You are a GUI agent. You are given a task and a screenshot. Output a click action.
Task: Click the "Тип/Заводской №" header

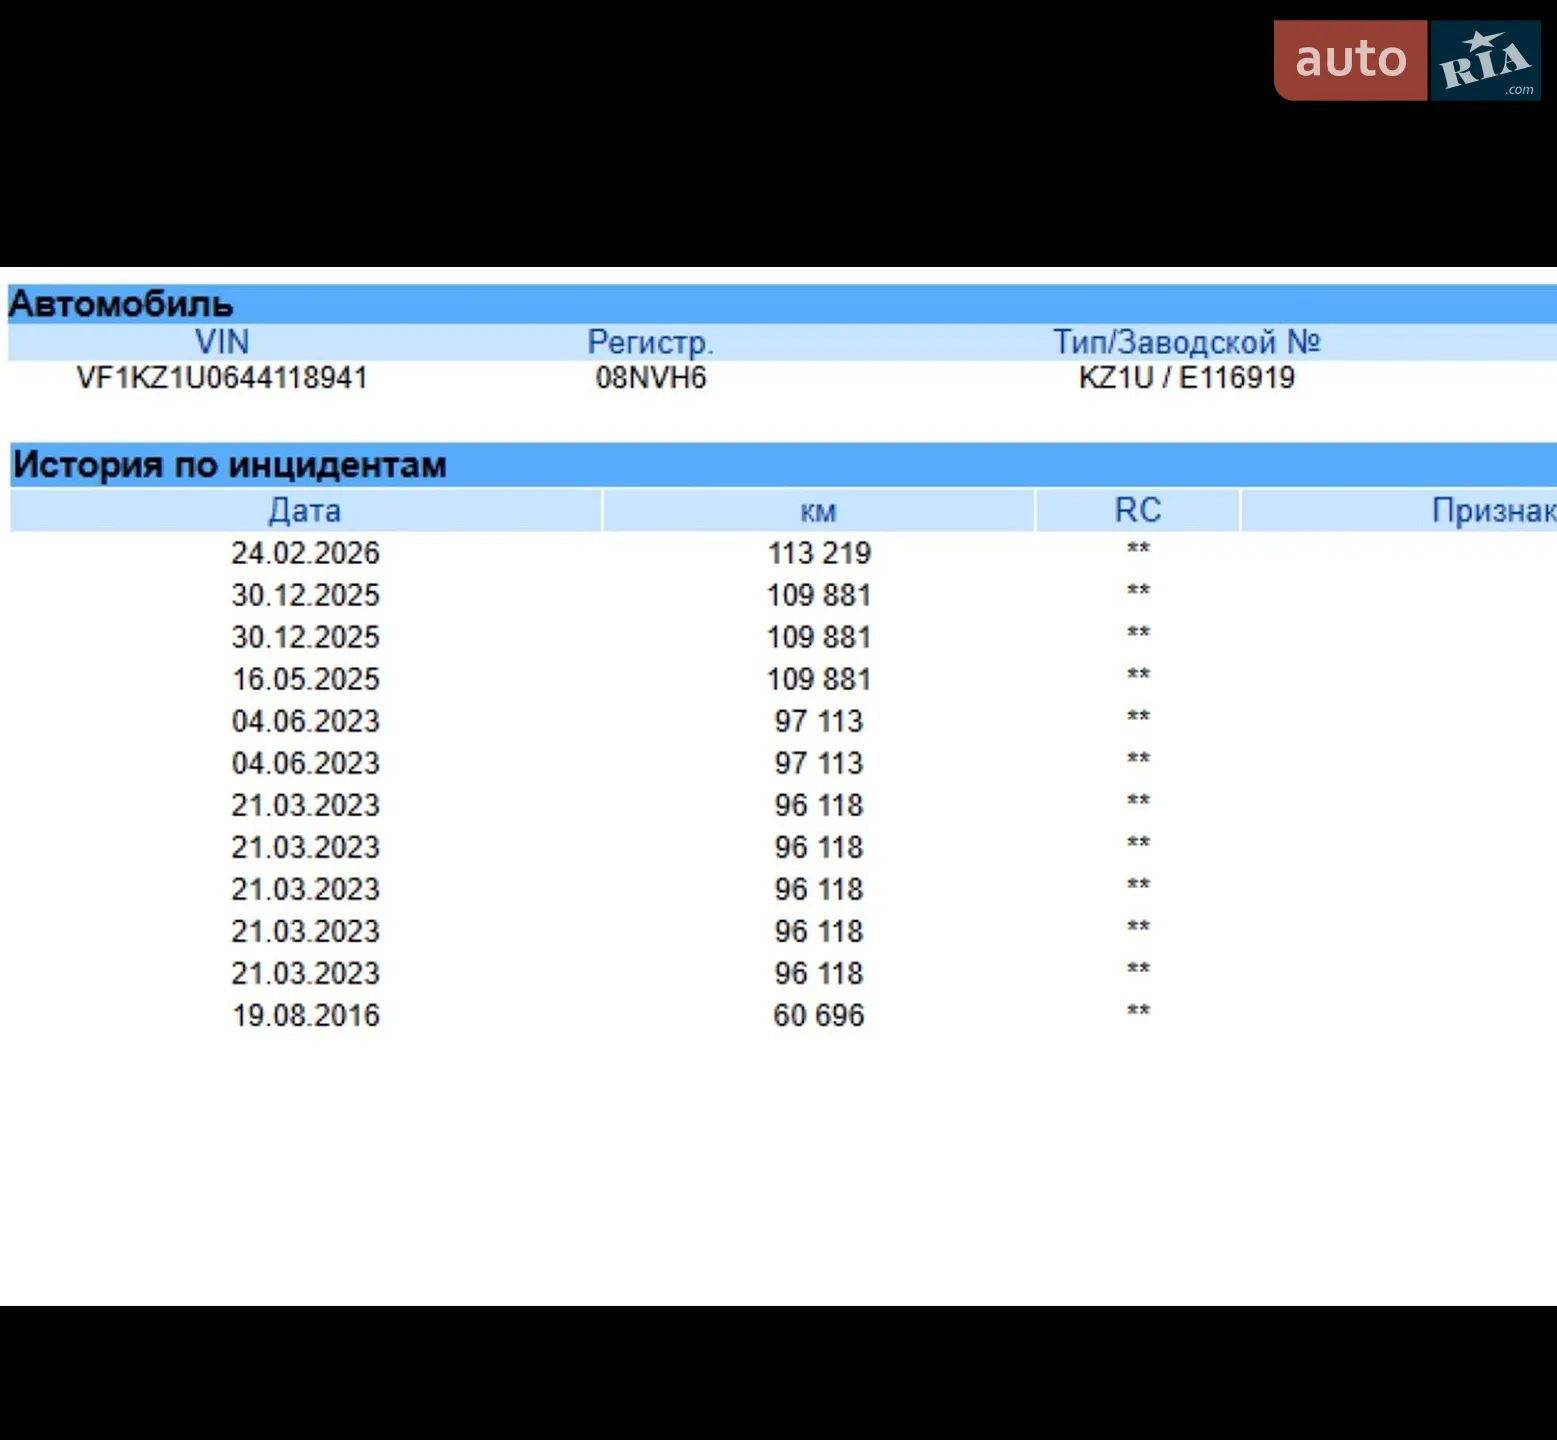[x=1187, y=342]
